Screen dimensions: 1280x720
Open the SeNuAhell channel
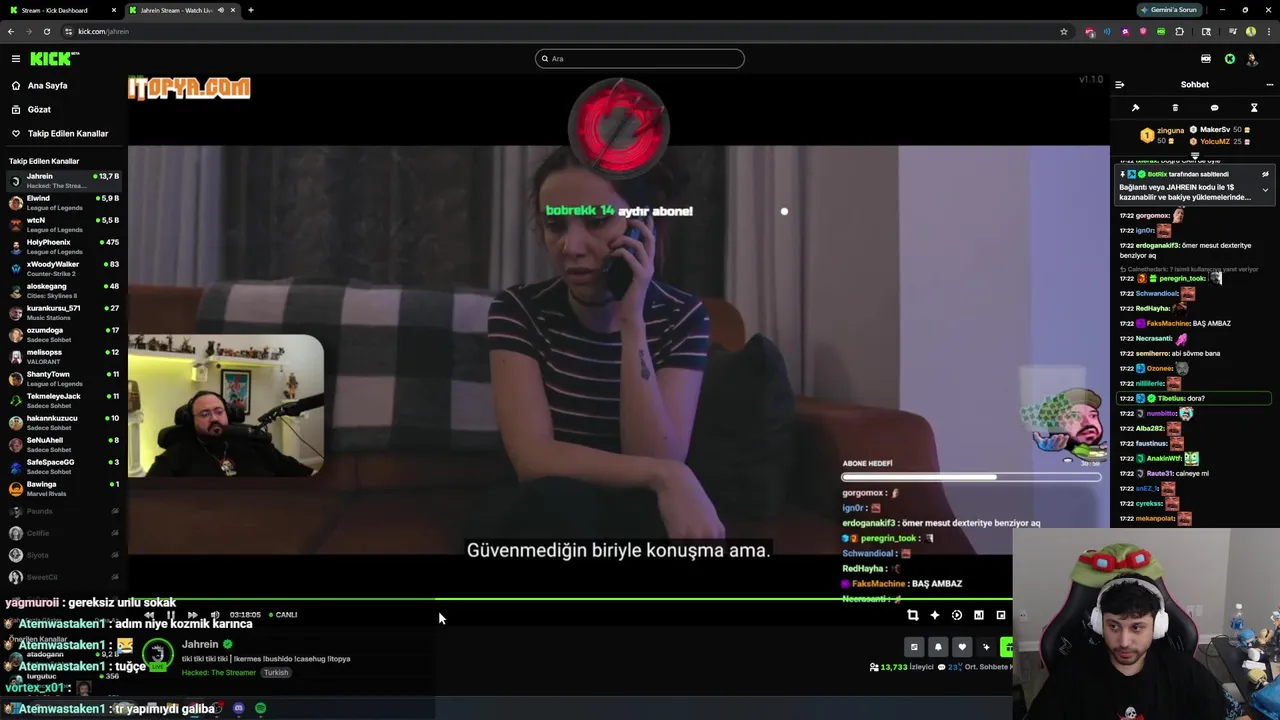pyautogui.click(x=64, y=445)
